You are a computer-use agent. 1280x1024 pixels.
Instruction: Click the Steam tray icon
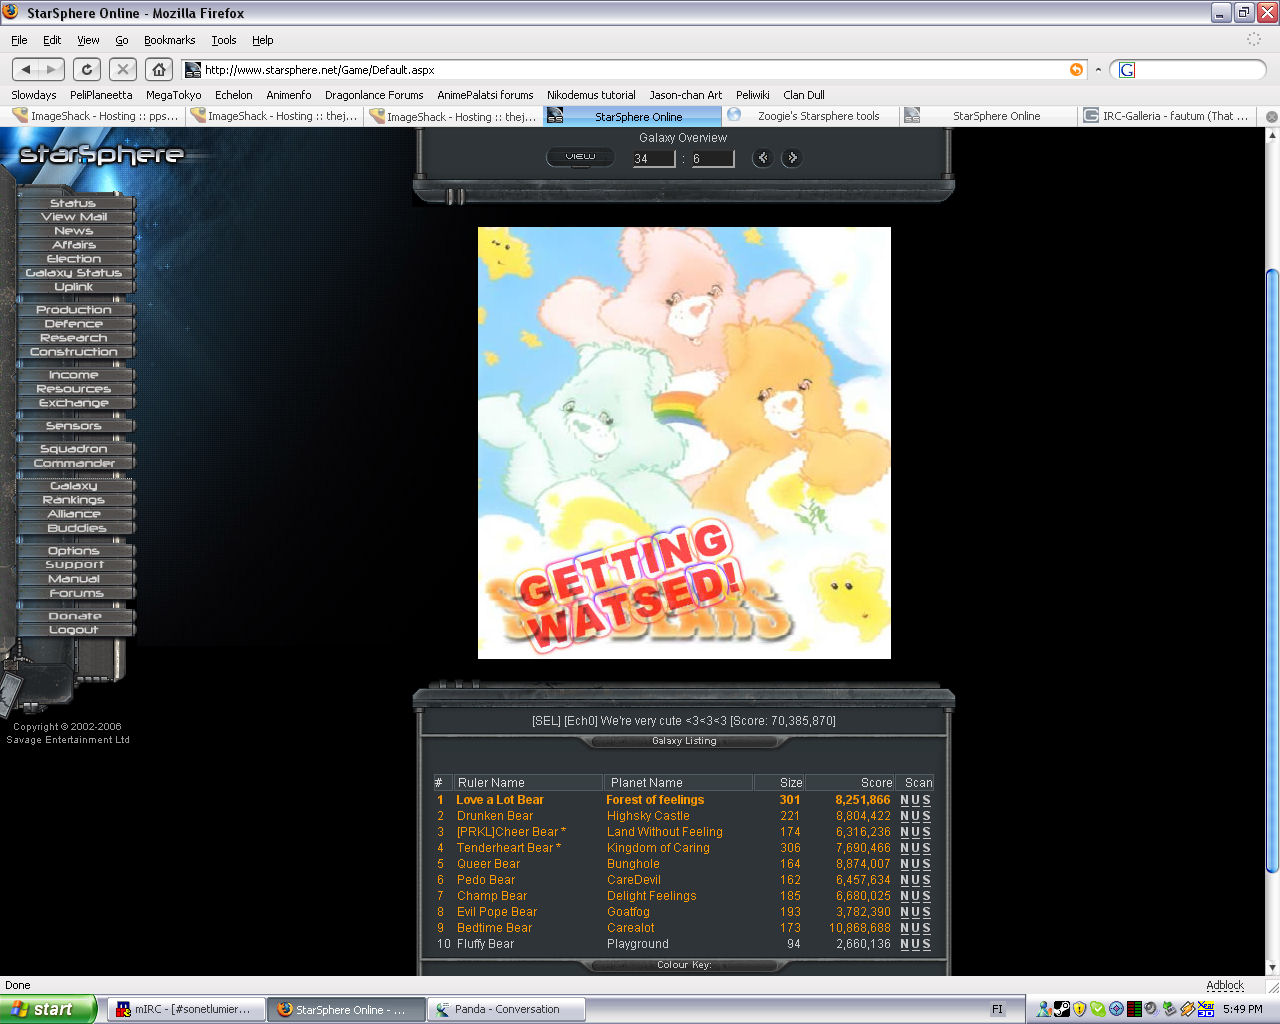[x=1061, y=1009]
